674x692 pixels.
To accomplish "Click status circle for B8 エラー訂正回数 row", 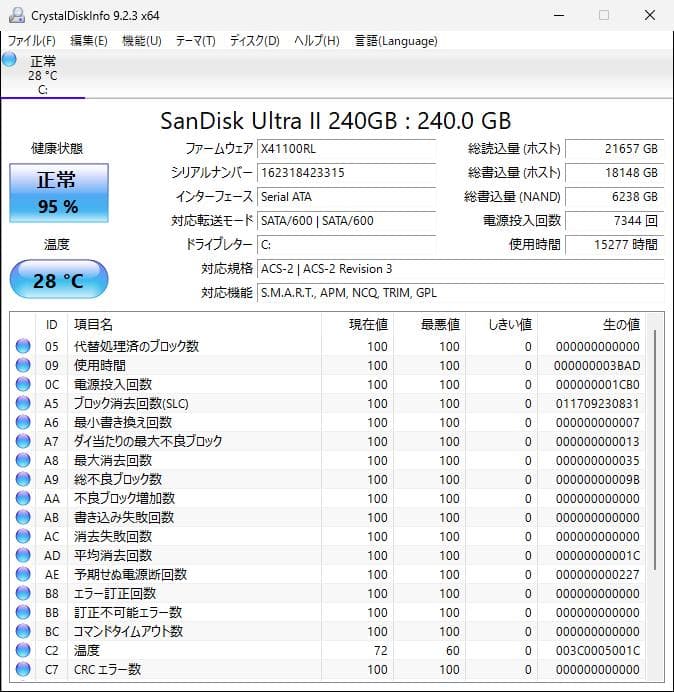I will click(23, 593).
